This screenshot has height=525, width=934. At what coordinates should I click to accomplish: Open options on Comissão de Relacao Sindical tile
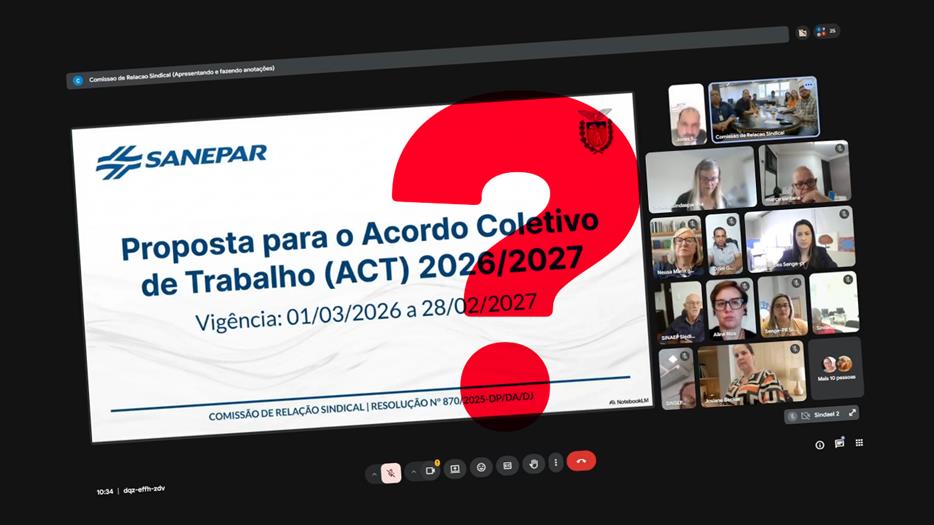point(808,85)
